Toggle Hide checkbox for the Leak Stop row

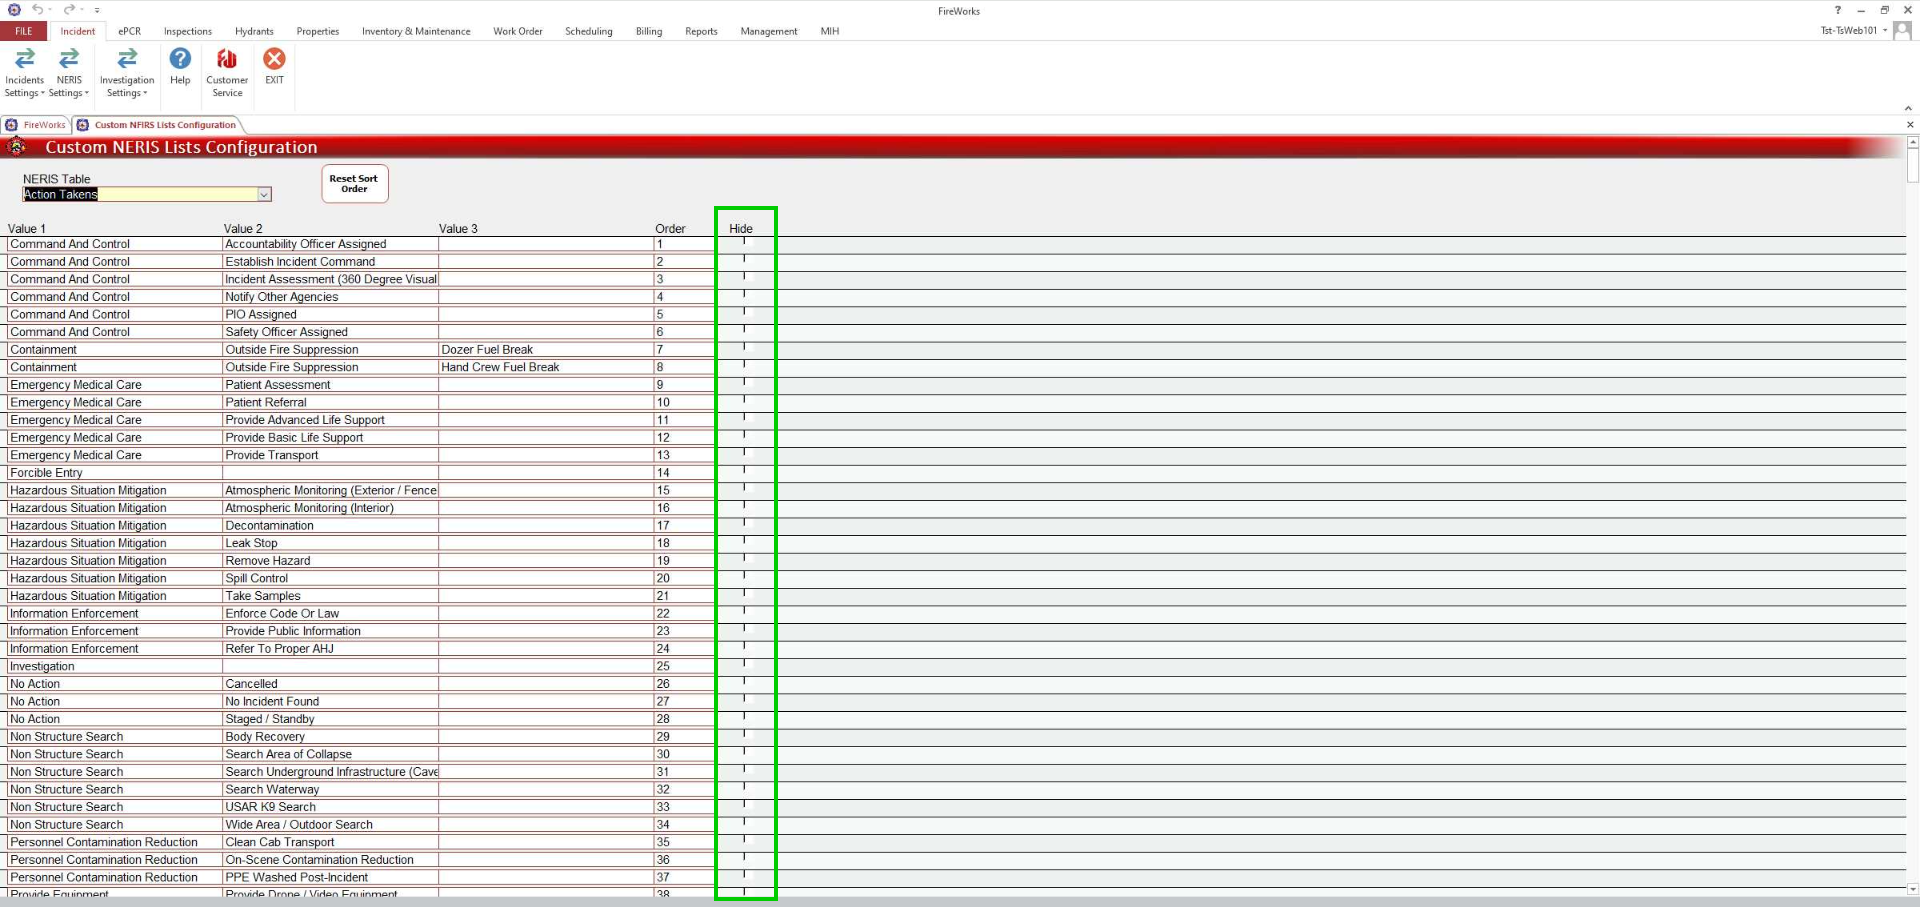(x=744, y=541)
